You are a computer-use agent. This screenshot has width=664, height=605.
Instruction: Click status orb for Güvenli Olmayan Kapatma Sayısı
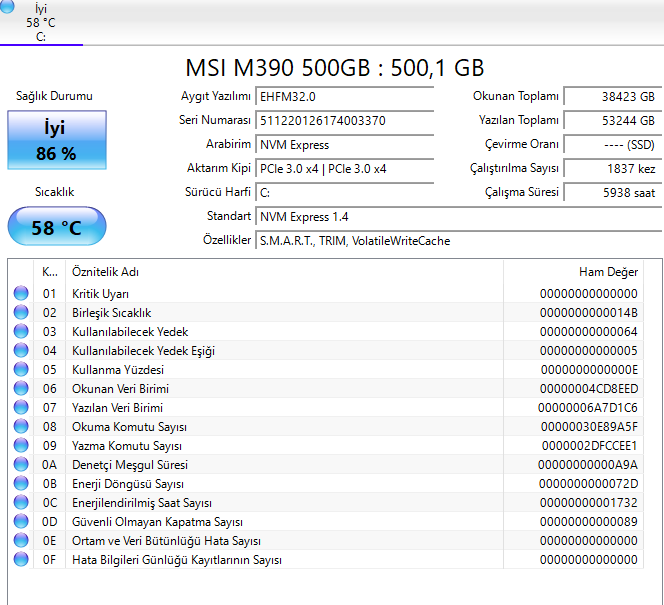coord(21,522)
